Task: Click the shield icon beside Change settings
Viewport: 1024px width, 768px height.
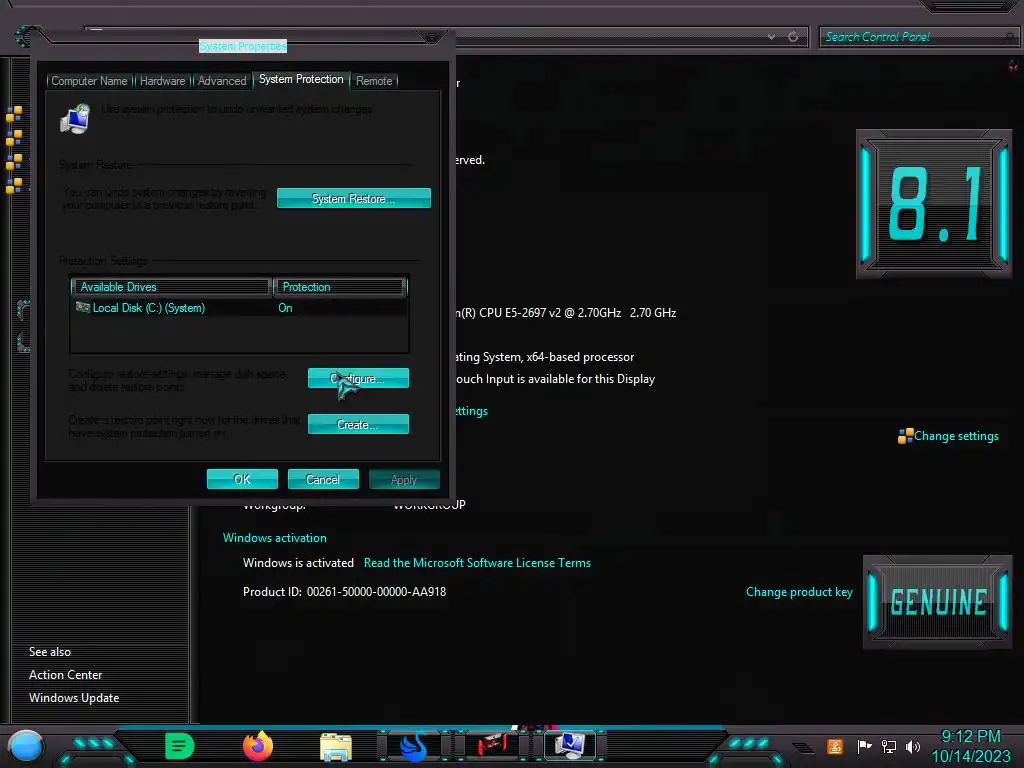Action: [x=905, y=436]
